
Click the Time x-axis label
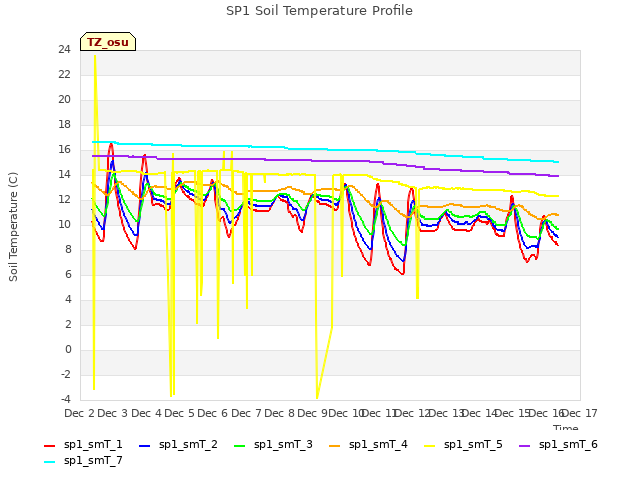tap(565, 427)
